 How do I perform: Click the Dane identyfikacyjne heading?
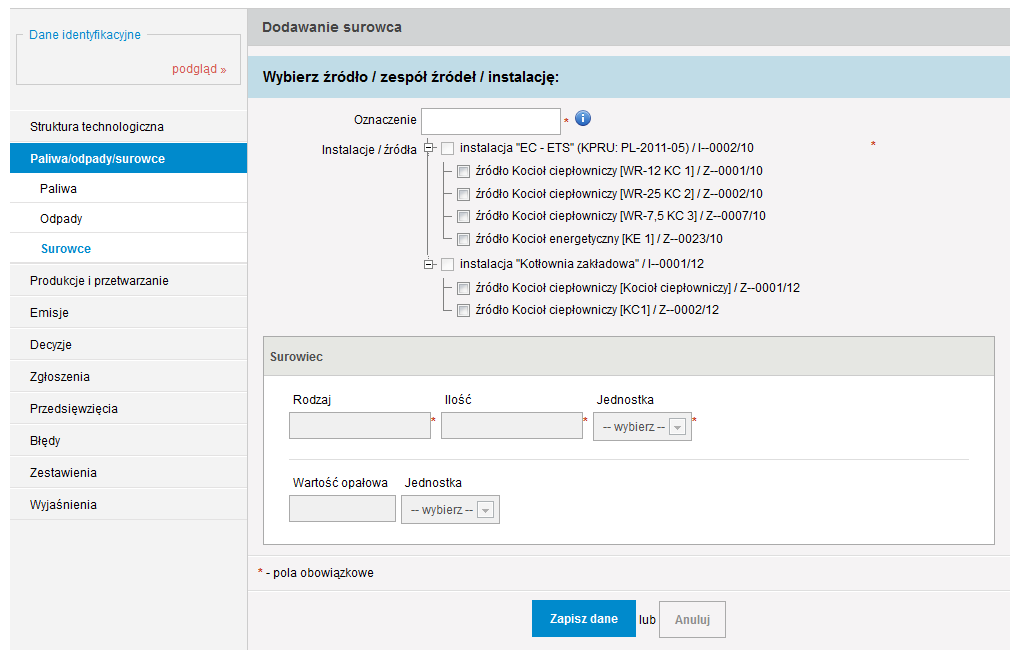pyautogui.click(x=85, y=35)
